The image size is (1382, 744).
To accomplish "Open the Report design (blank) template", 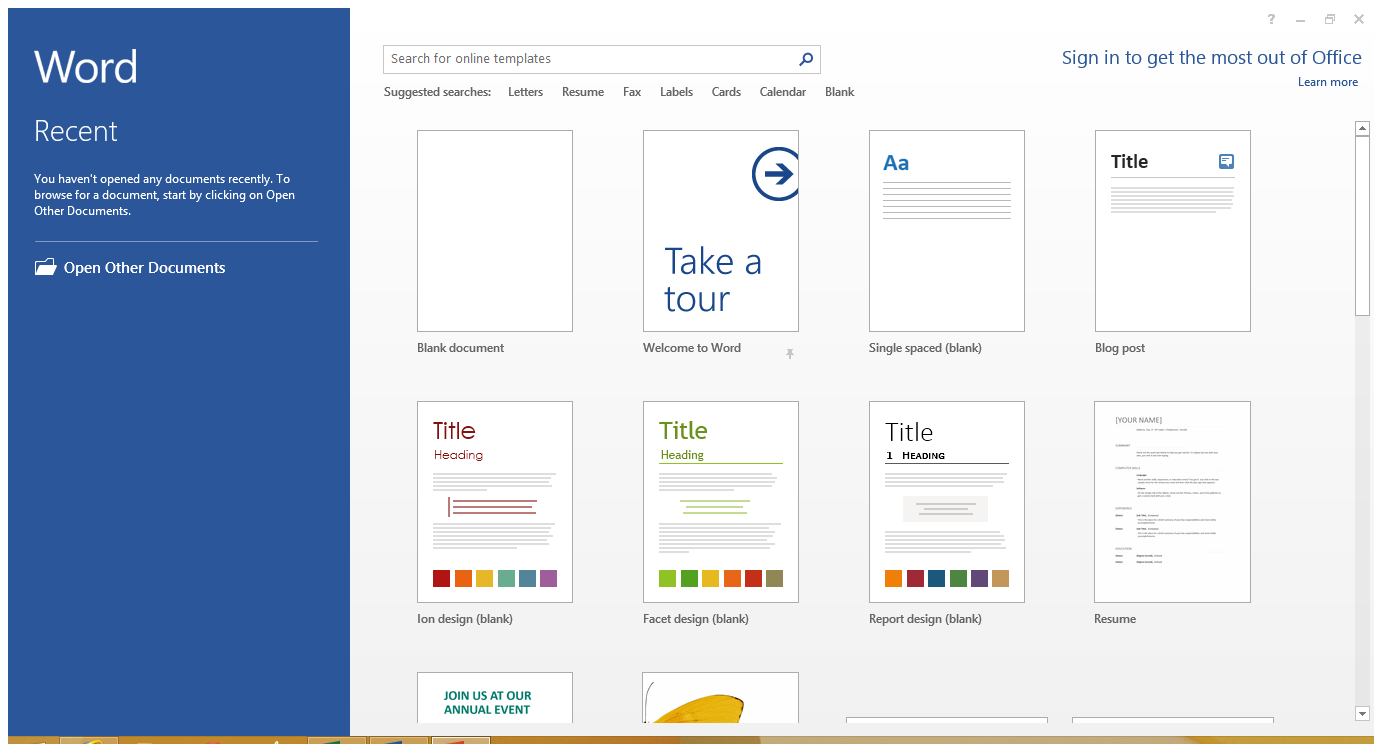I will click(x=947, y=502).
